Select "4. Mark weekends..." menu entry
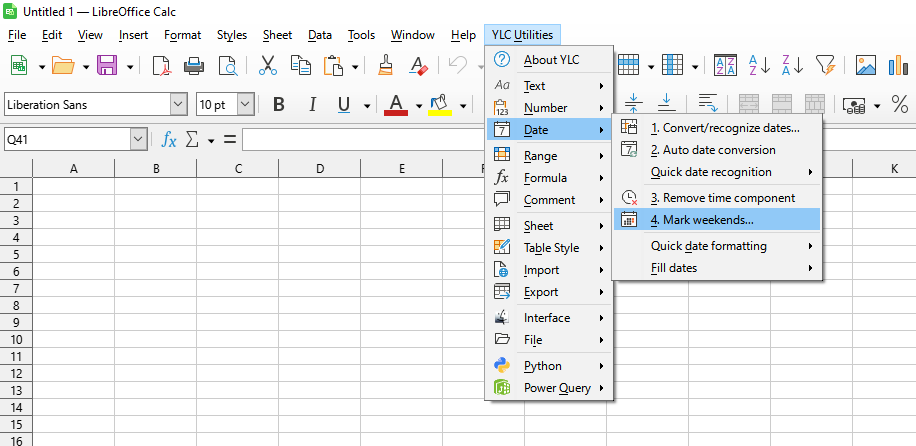 coord(702,220)
